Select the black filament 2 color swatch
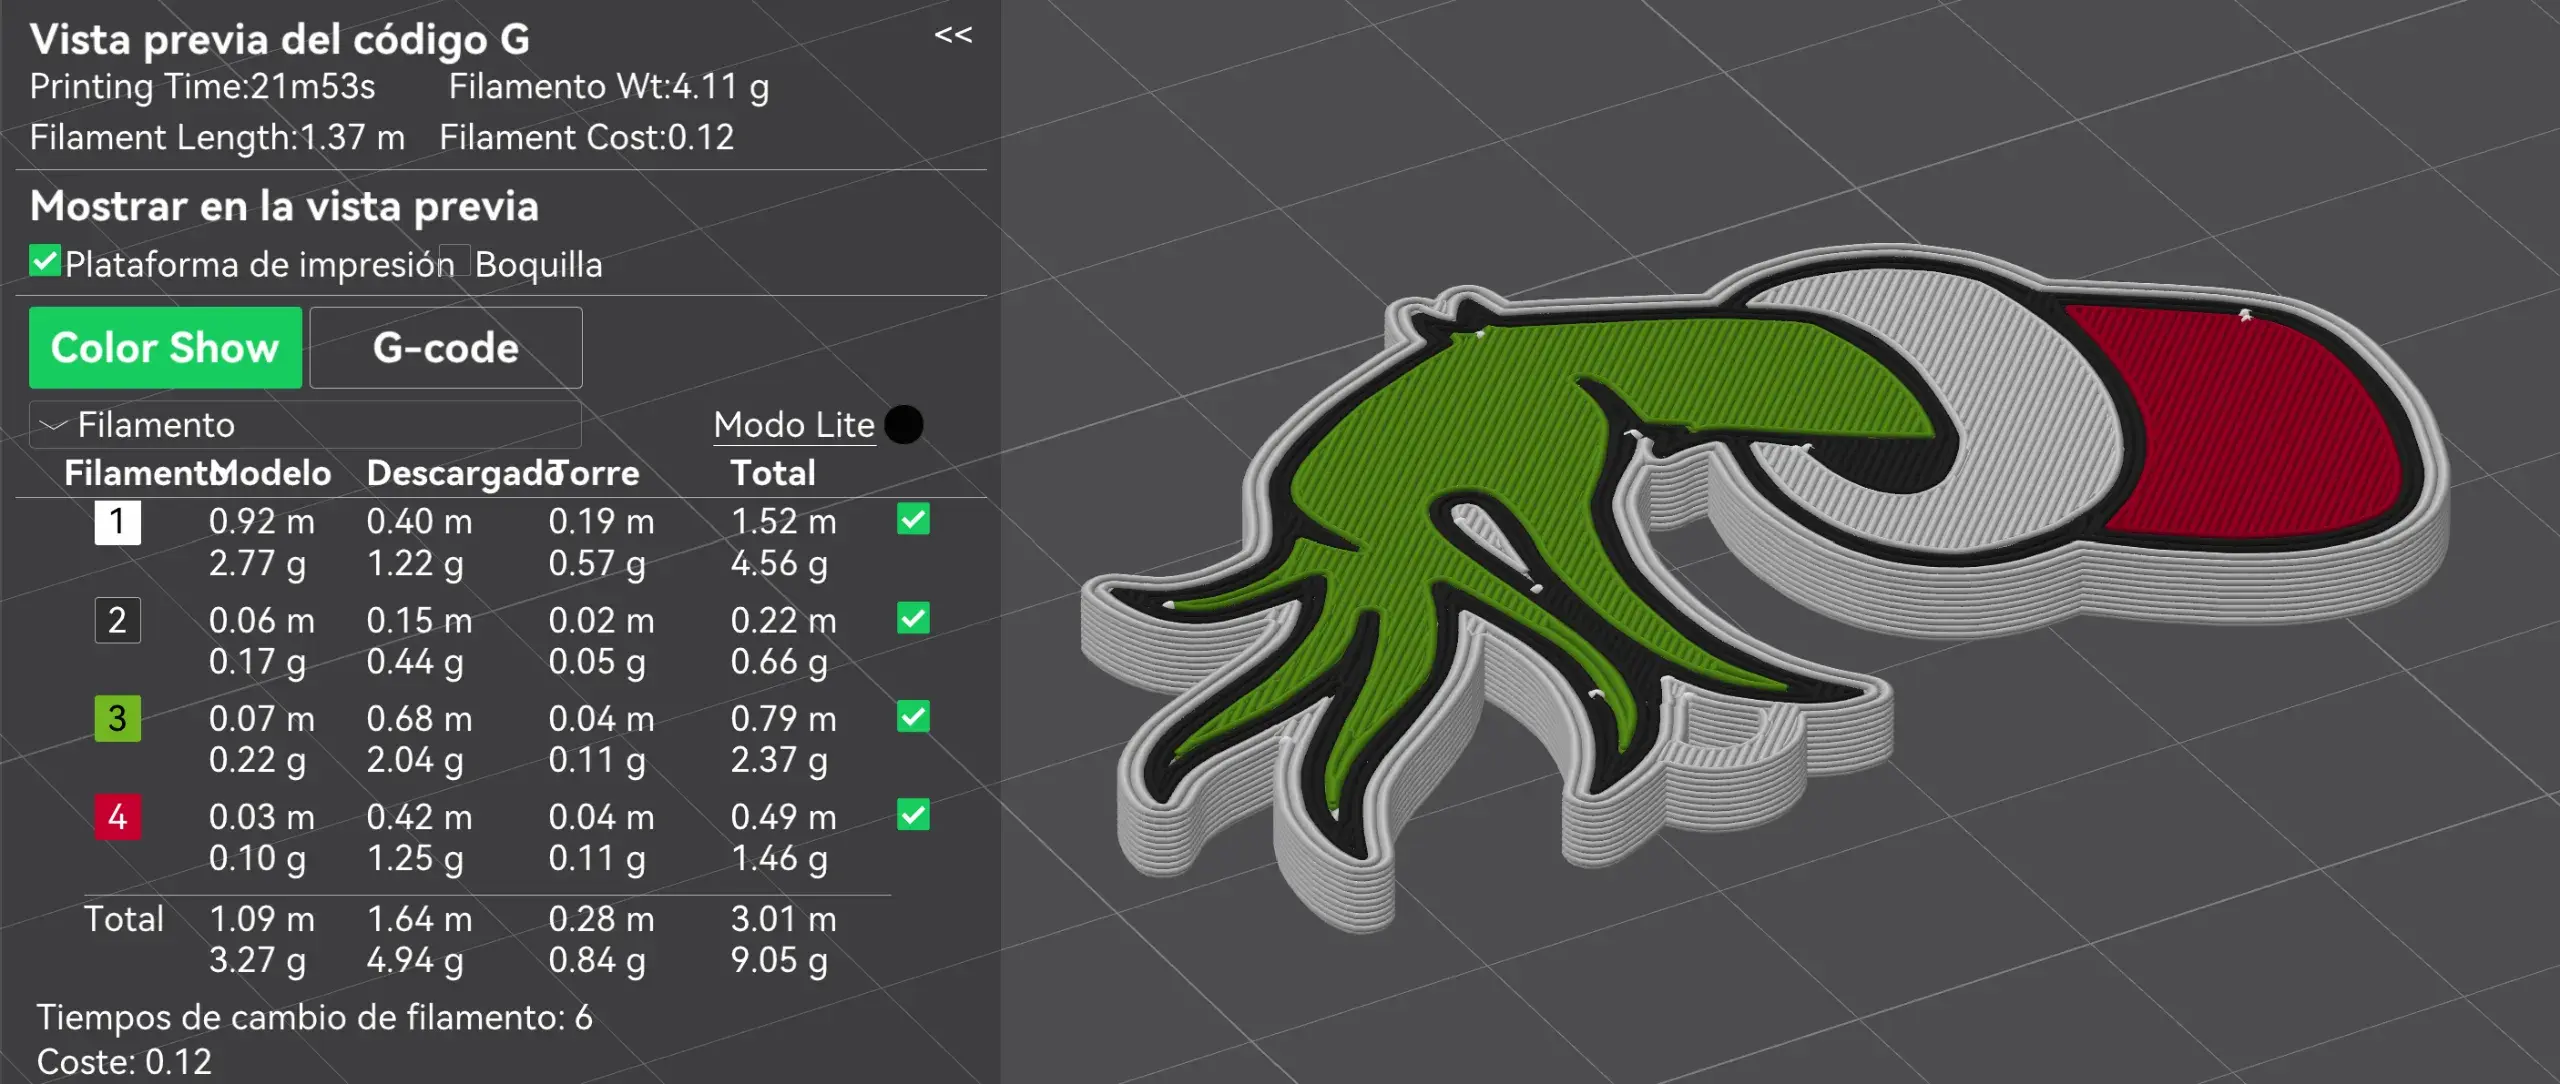The height and width of the screenshot is (1084, 2560). click(117, 620)
